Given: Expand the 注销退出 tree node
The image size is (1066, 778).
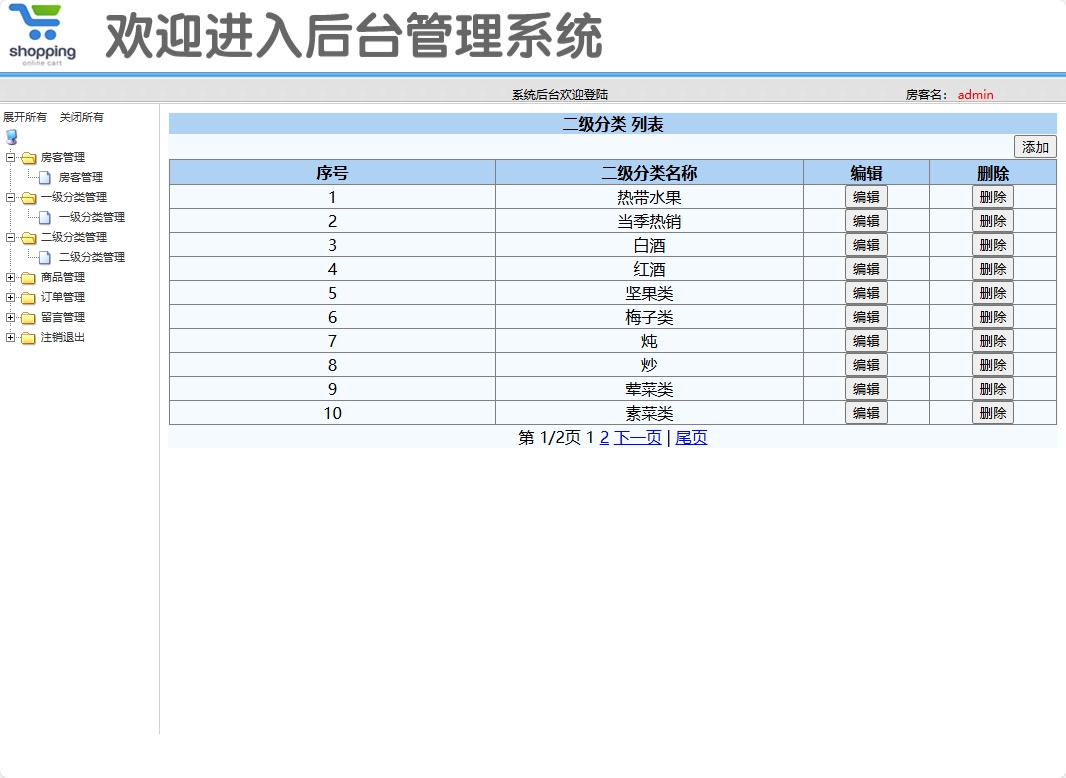Looking at the screenshot, I should click(10, 337).
